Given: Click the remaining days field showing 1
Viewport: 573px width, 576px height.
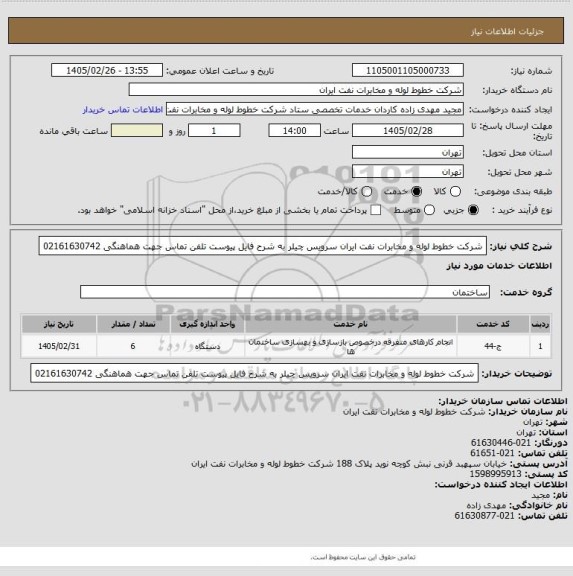Looking at the screenshot, I should click(x=214, y=130).
